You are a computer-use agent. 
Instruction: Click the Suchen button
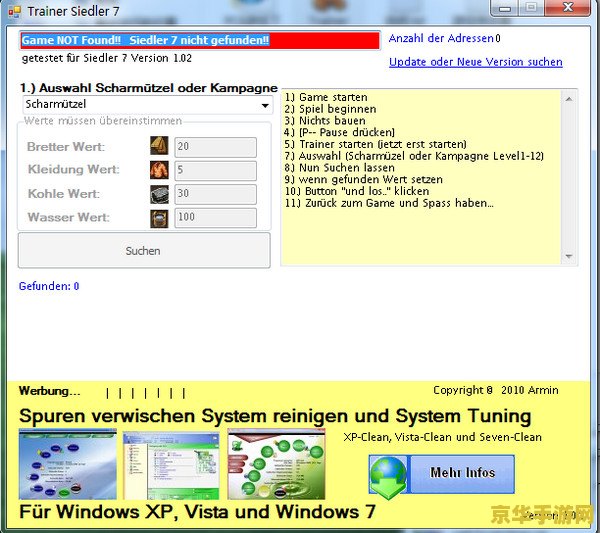(x=144, y=251)
